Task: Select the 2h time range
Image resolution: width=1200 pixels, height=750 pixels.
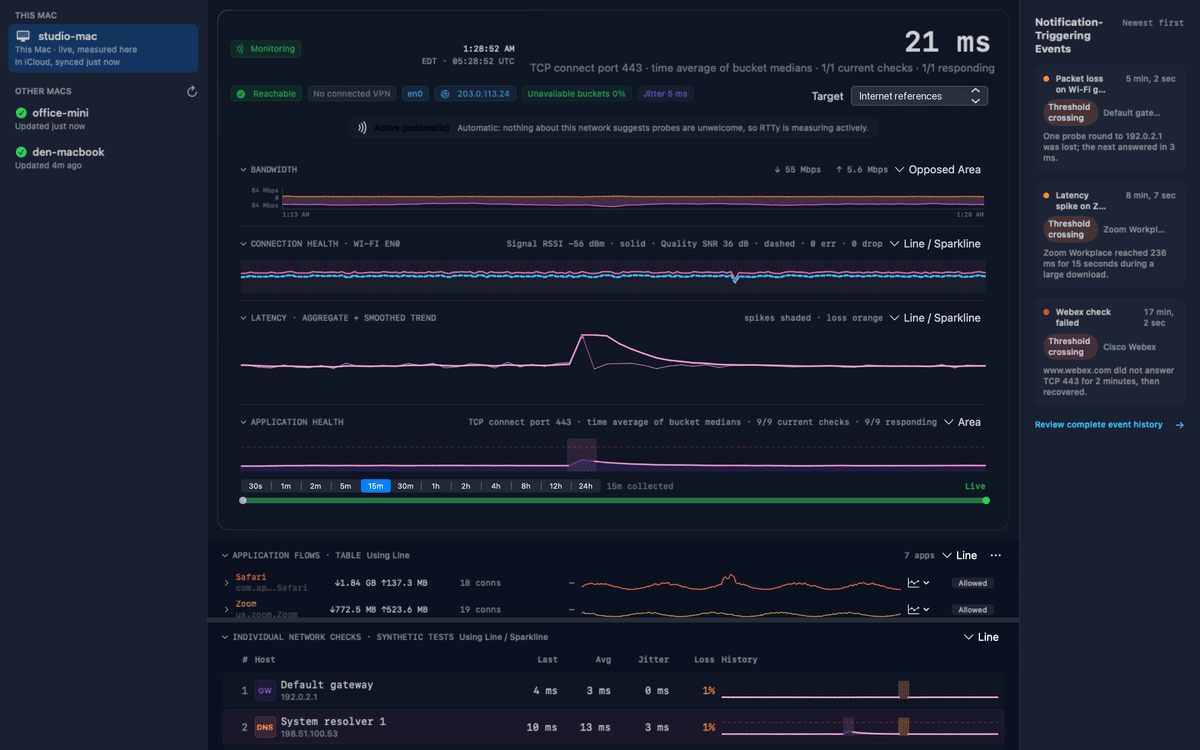Action: coord(465,486)
